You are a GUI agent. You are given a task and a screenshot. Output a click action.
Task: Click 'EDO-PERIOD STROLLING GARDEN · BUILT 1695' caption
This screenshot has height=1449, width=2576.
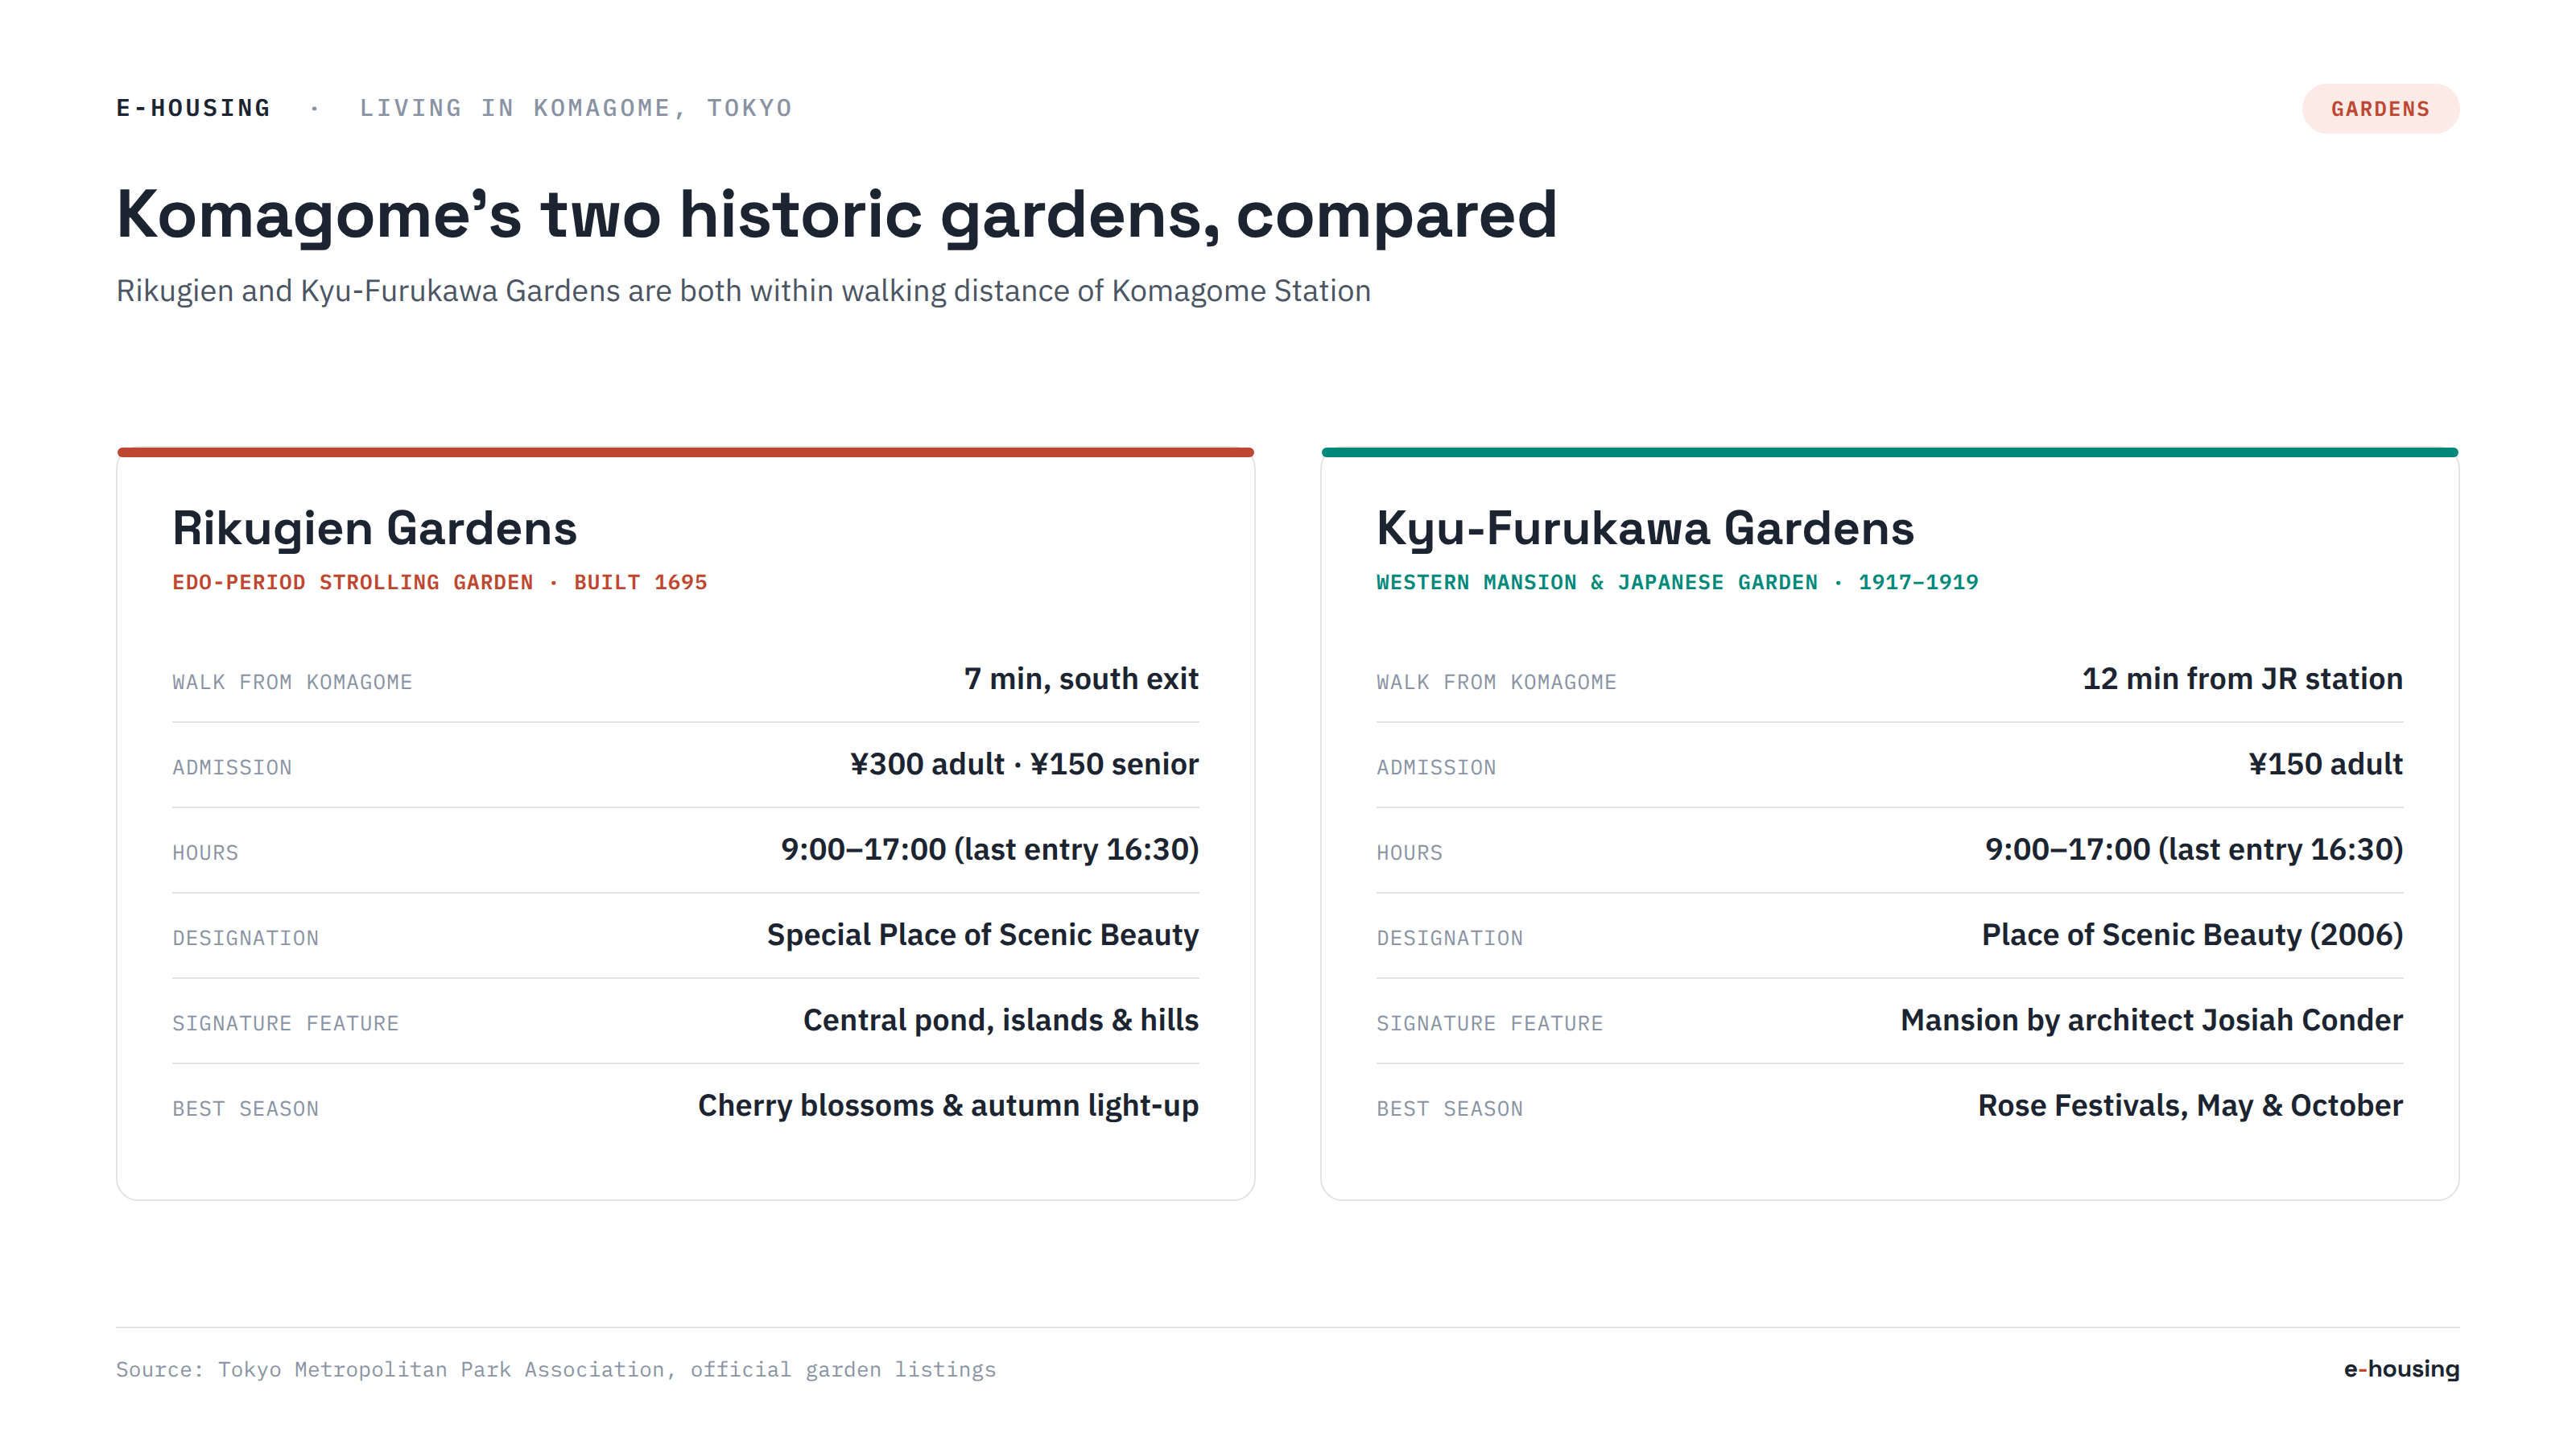tap(439, 582)
